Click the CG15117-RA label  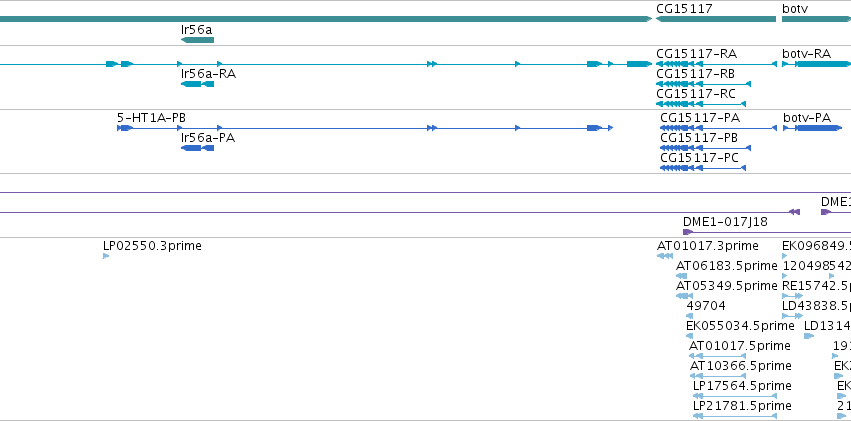(697, 54)
